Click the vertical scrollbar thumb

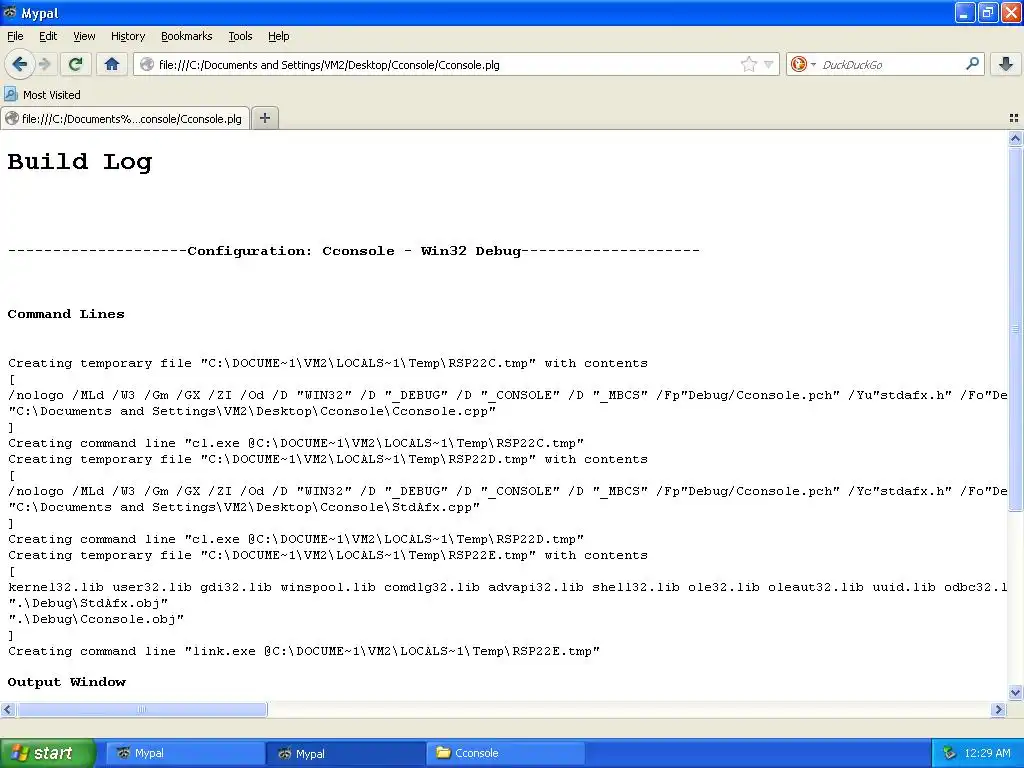click(1015, 329)
